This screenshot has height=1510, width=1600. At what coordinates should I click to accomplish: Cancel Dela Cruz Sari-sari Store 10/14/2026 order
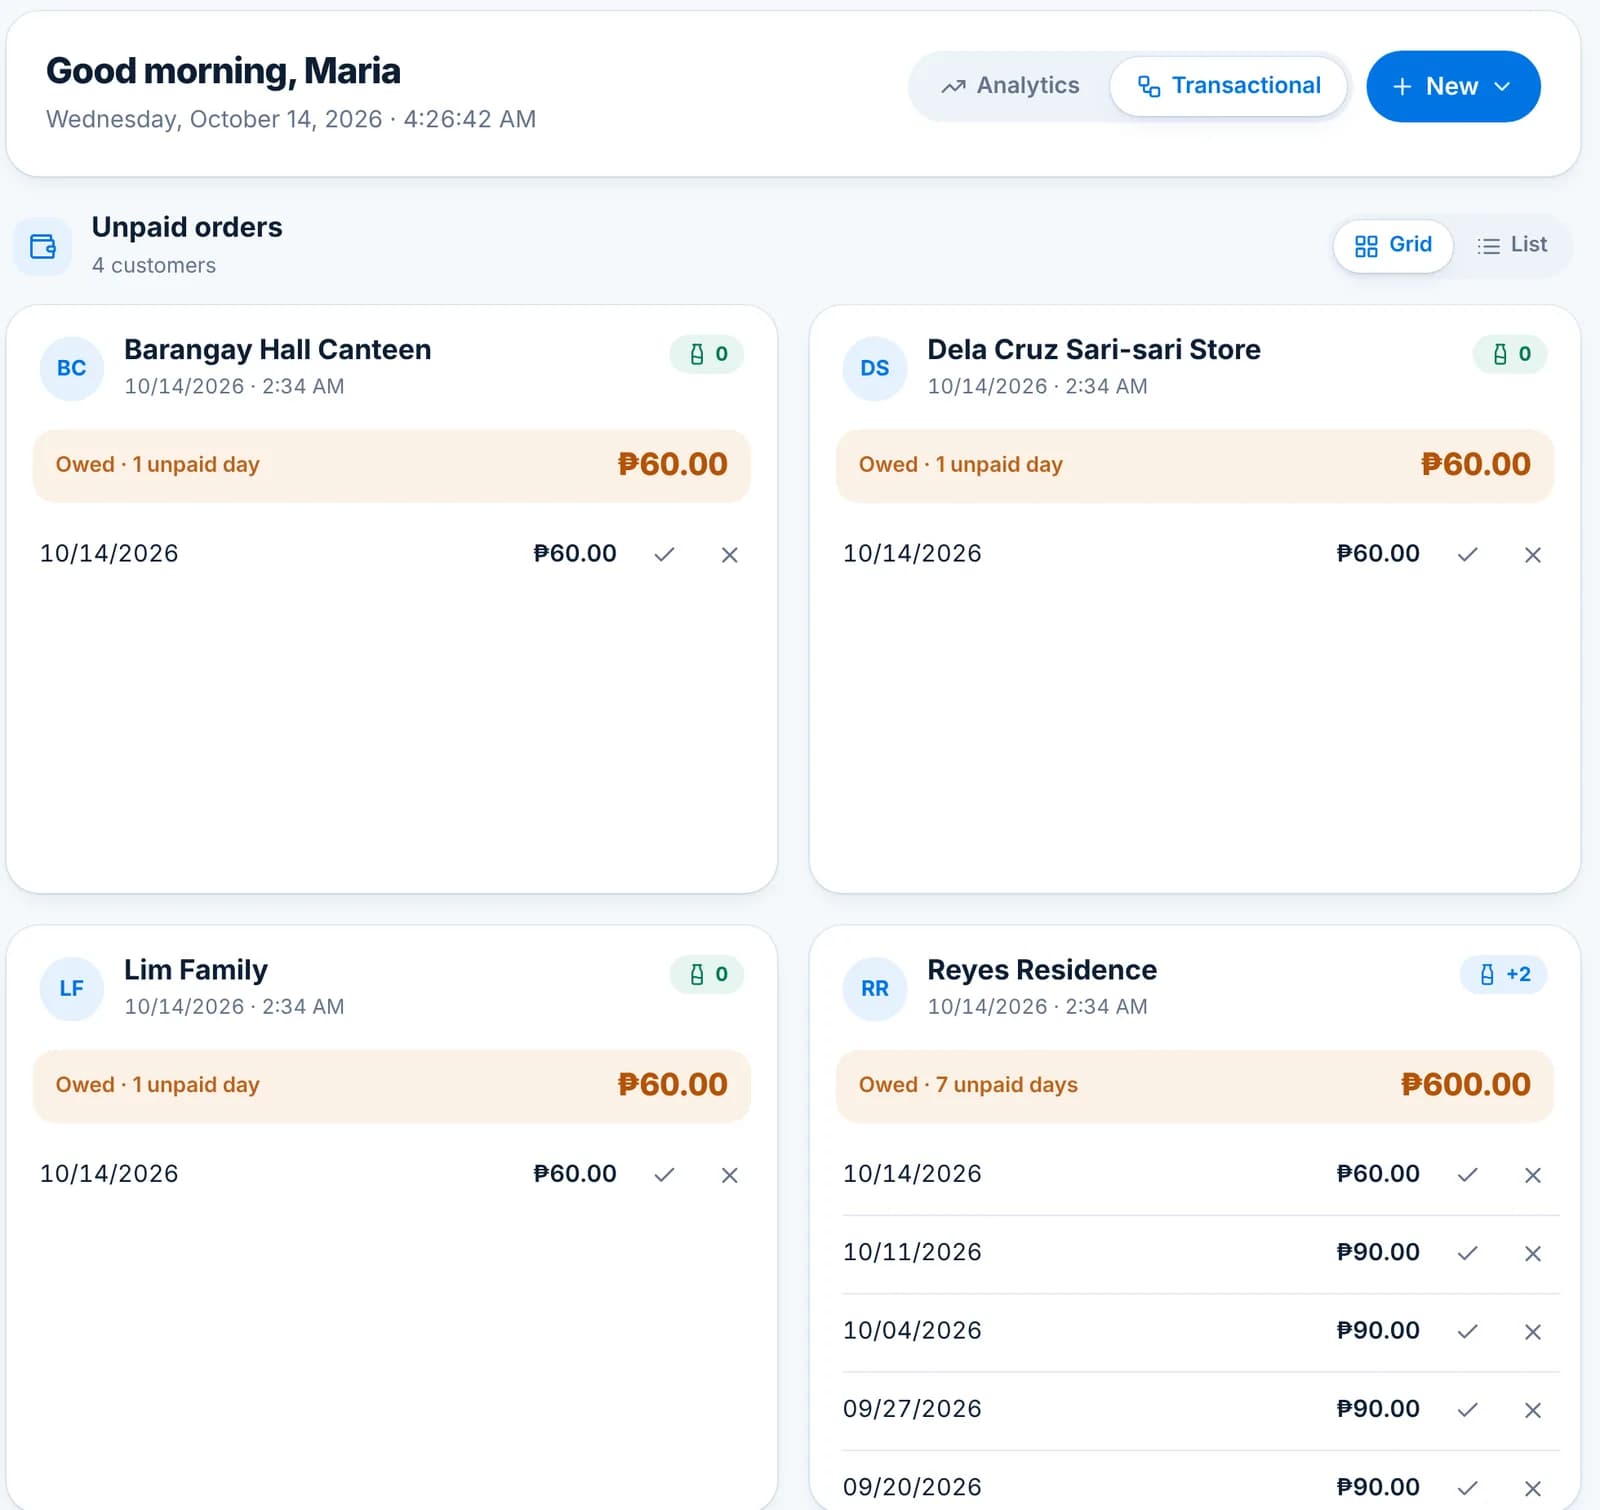[x=1533, y=554]
